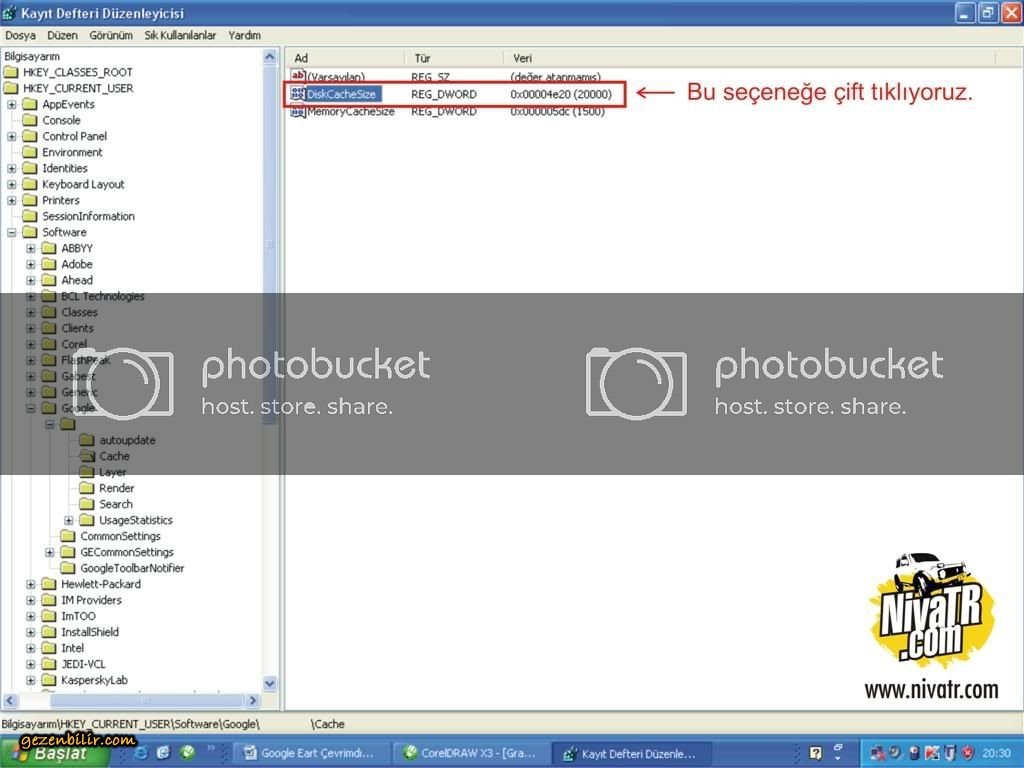Open the Görünüm menu

(111, 35)
